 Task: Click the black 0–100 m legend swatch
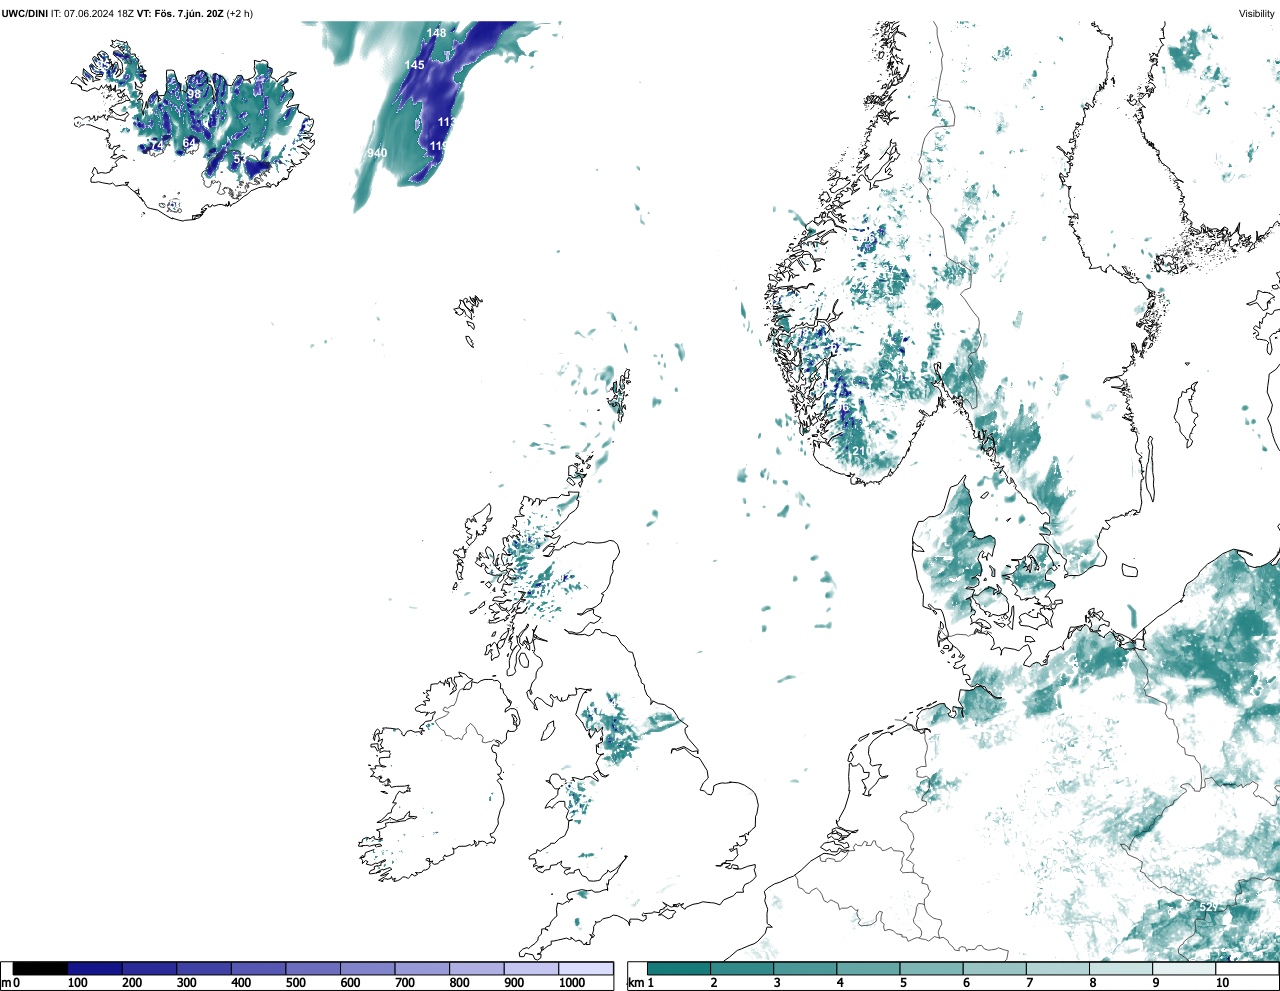coord(40,969)
